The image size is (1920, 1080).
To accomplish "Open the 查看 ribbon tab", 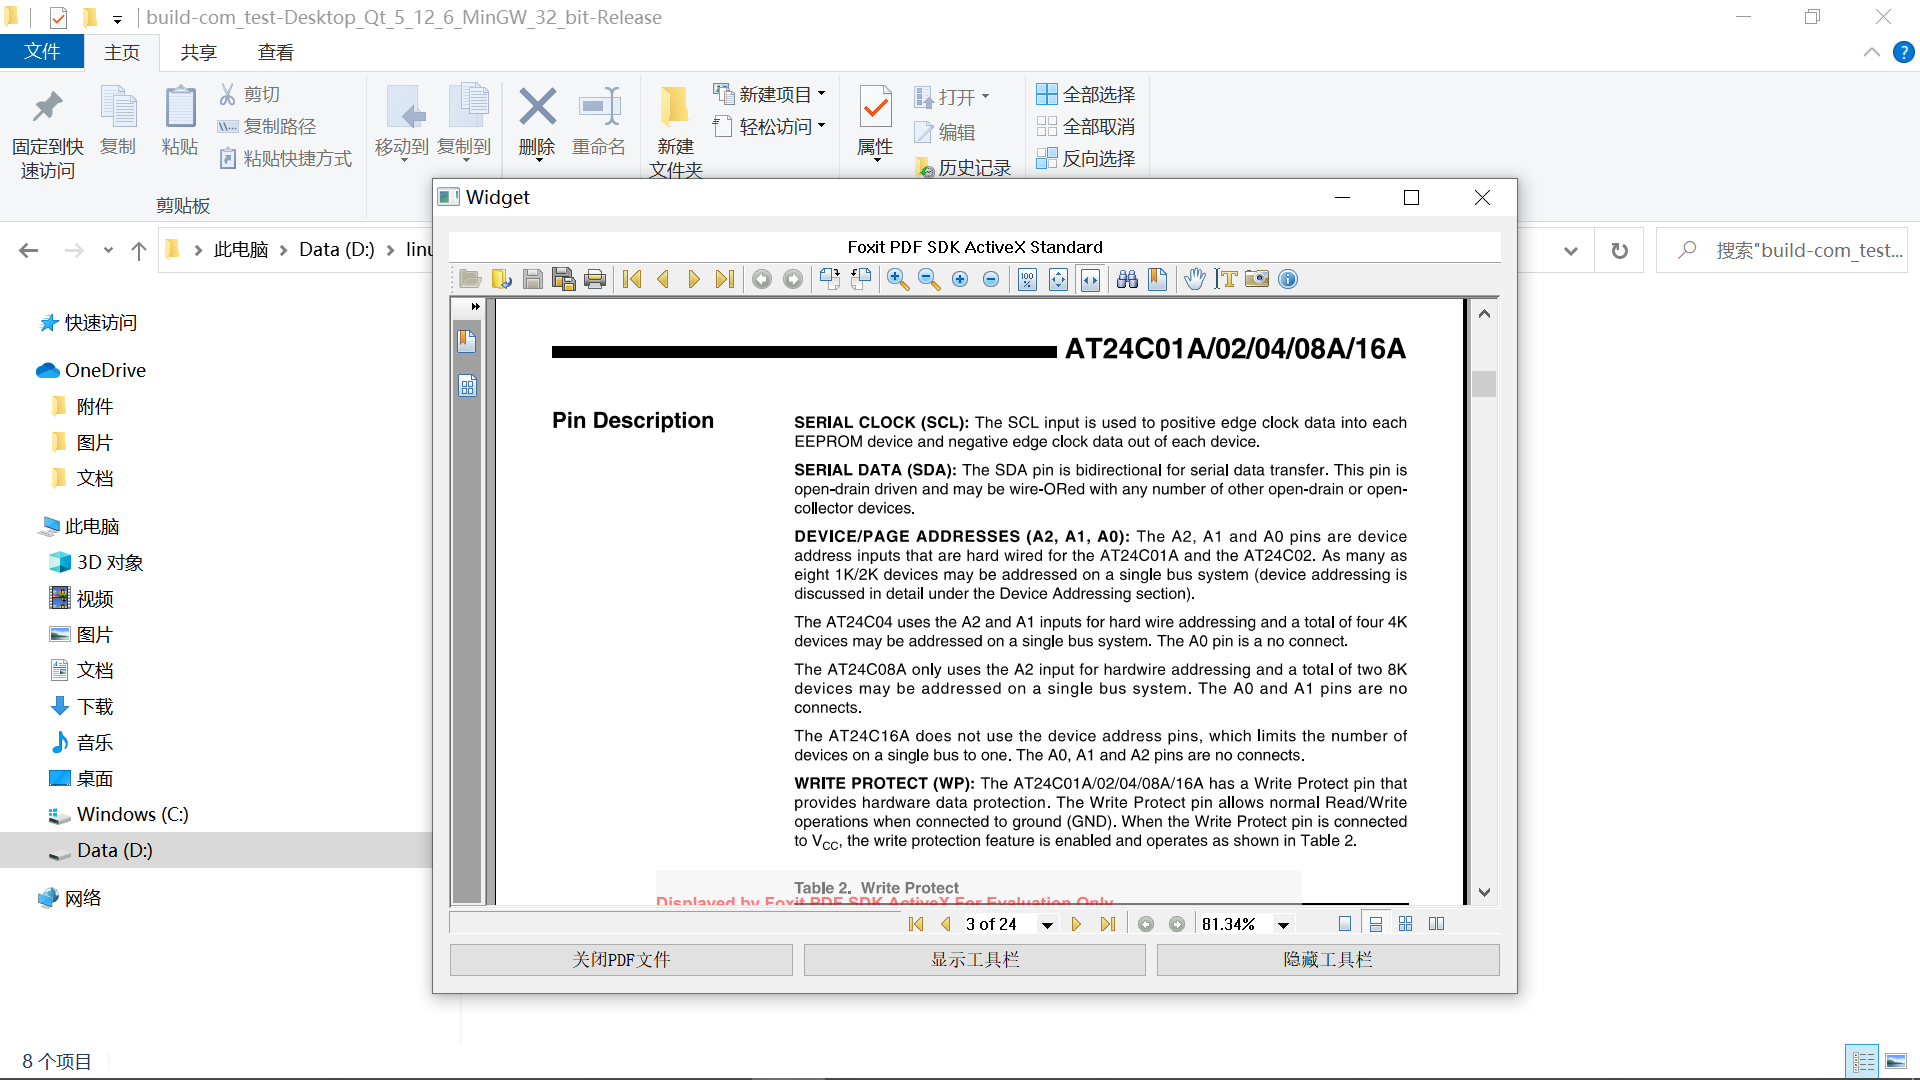I will [x=275, y=52].
